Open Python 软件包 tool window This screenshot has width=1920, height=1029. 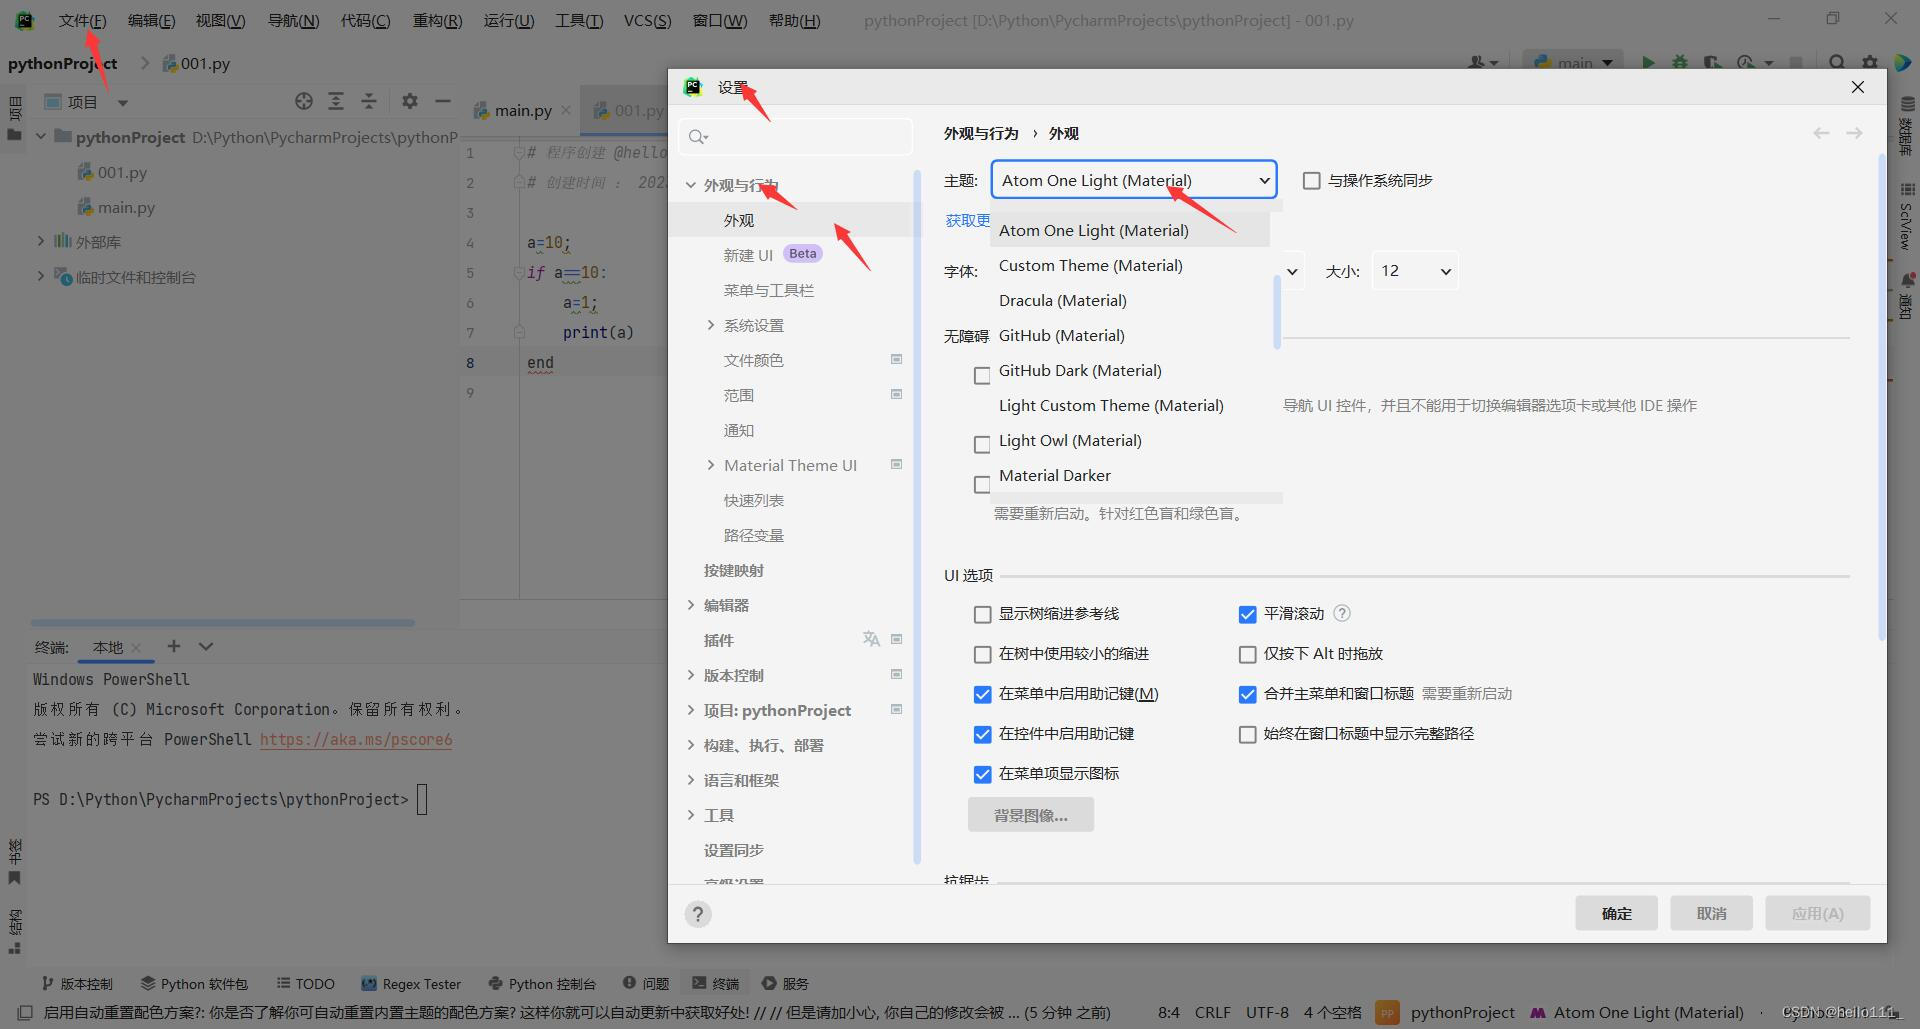point(194,984)
